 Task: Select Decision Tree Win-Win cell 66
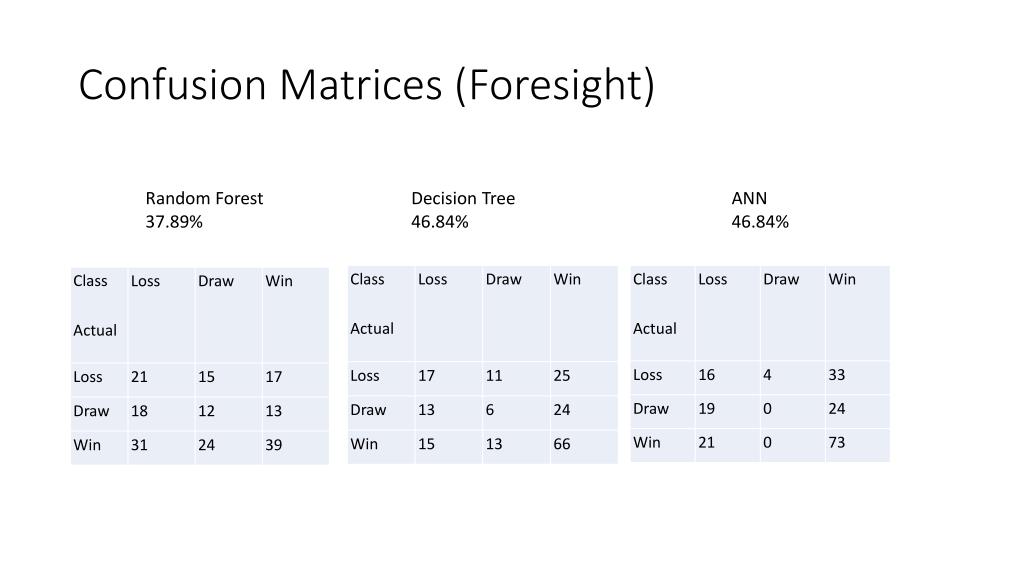point(562,444)
